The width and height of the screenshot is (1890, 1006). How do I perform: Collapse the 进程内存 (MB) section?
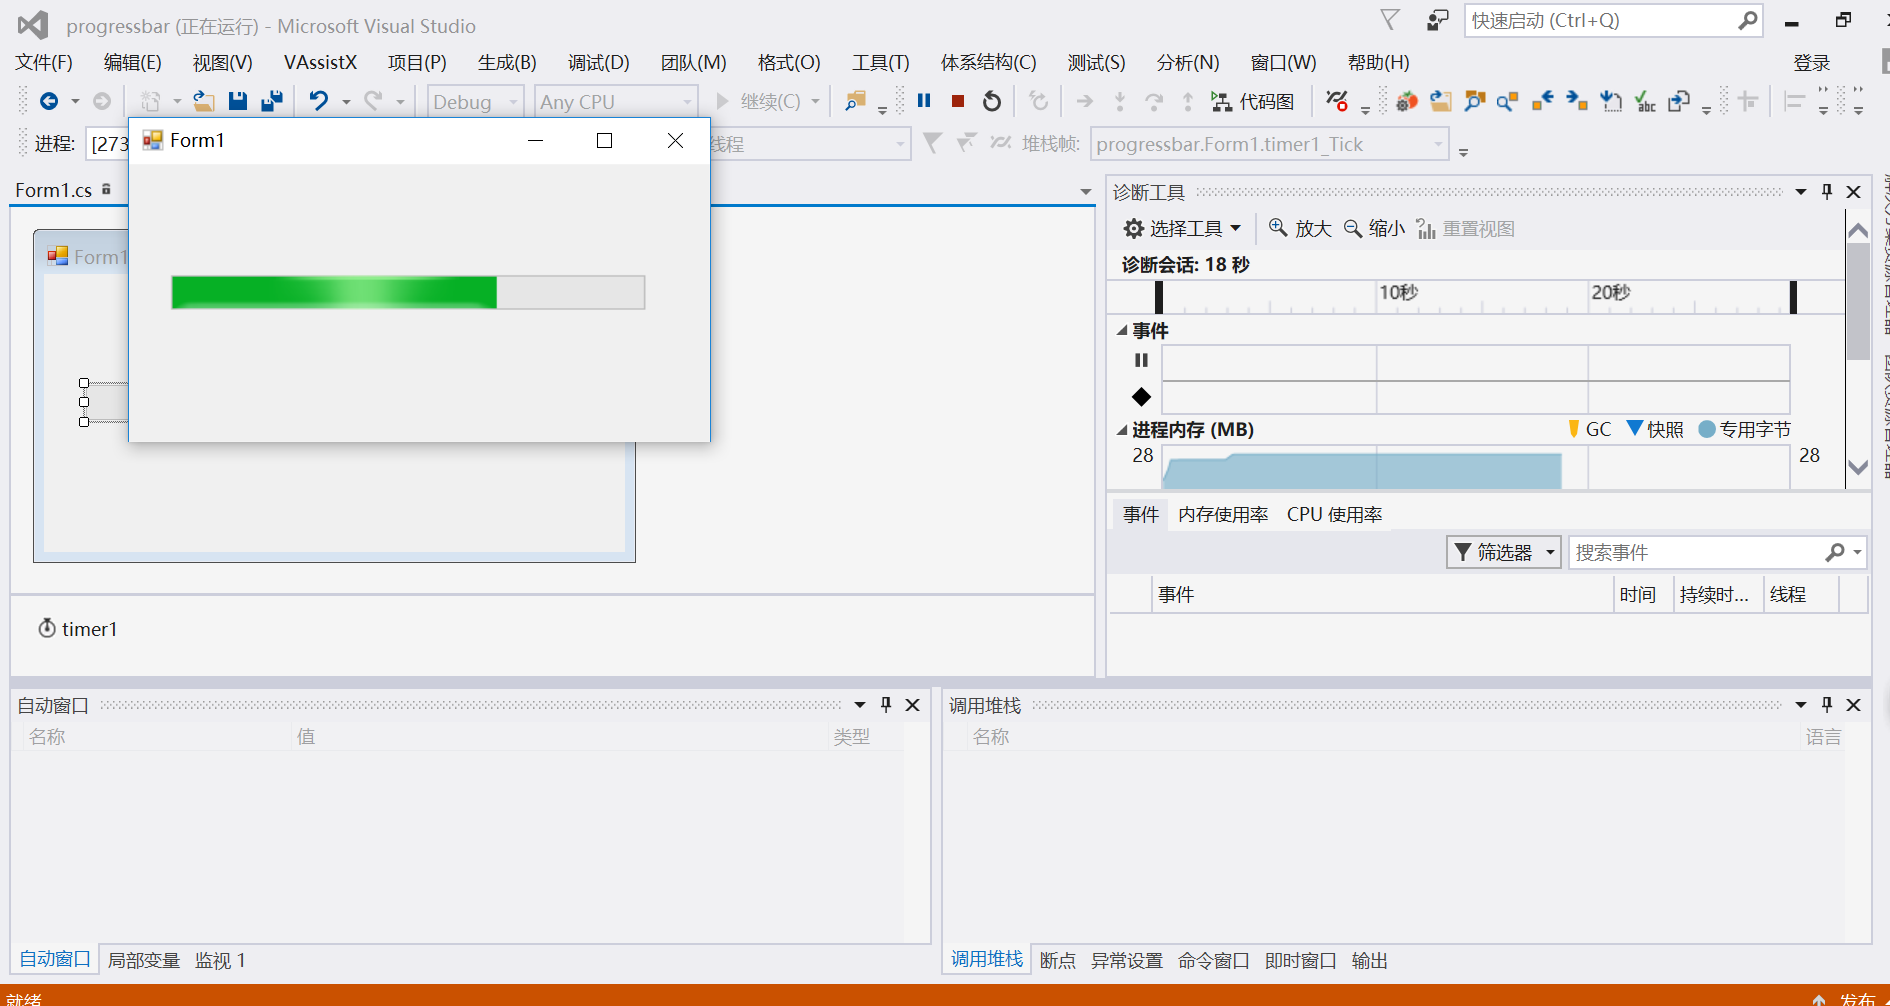[1122, 430]
